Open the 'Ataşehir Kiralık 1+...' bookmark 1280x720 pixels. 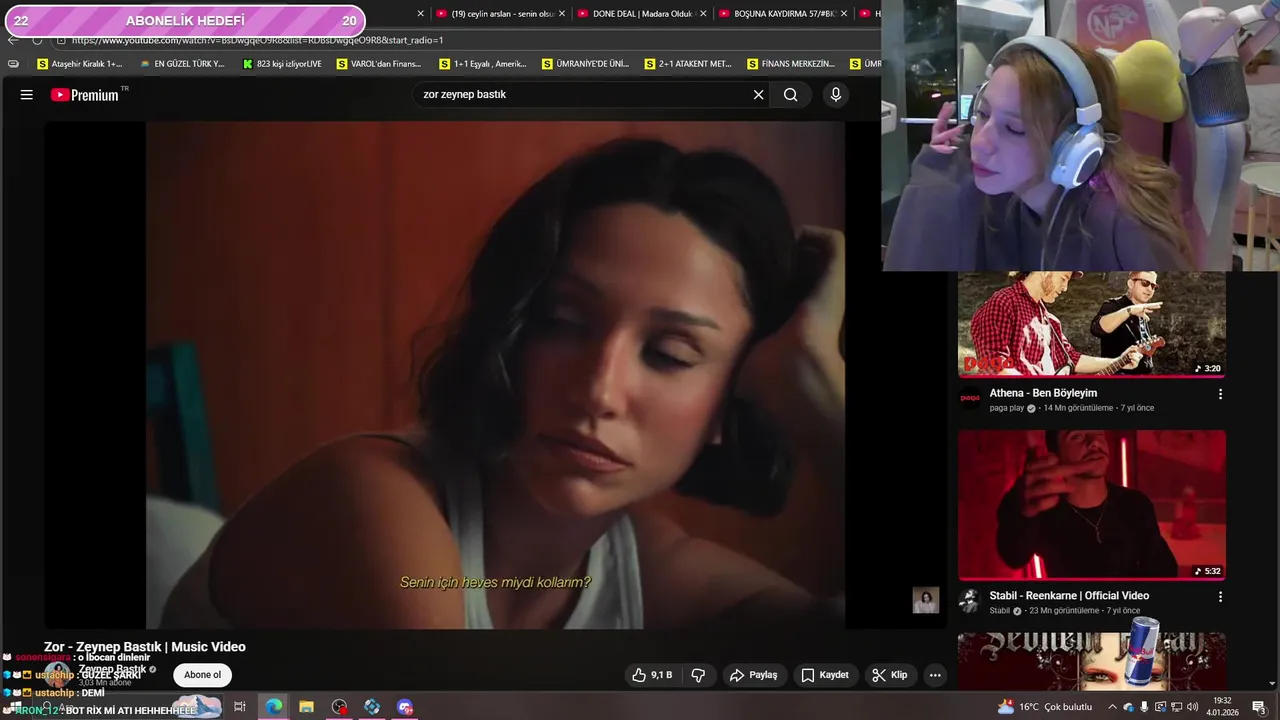pos(79,64)
